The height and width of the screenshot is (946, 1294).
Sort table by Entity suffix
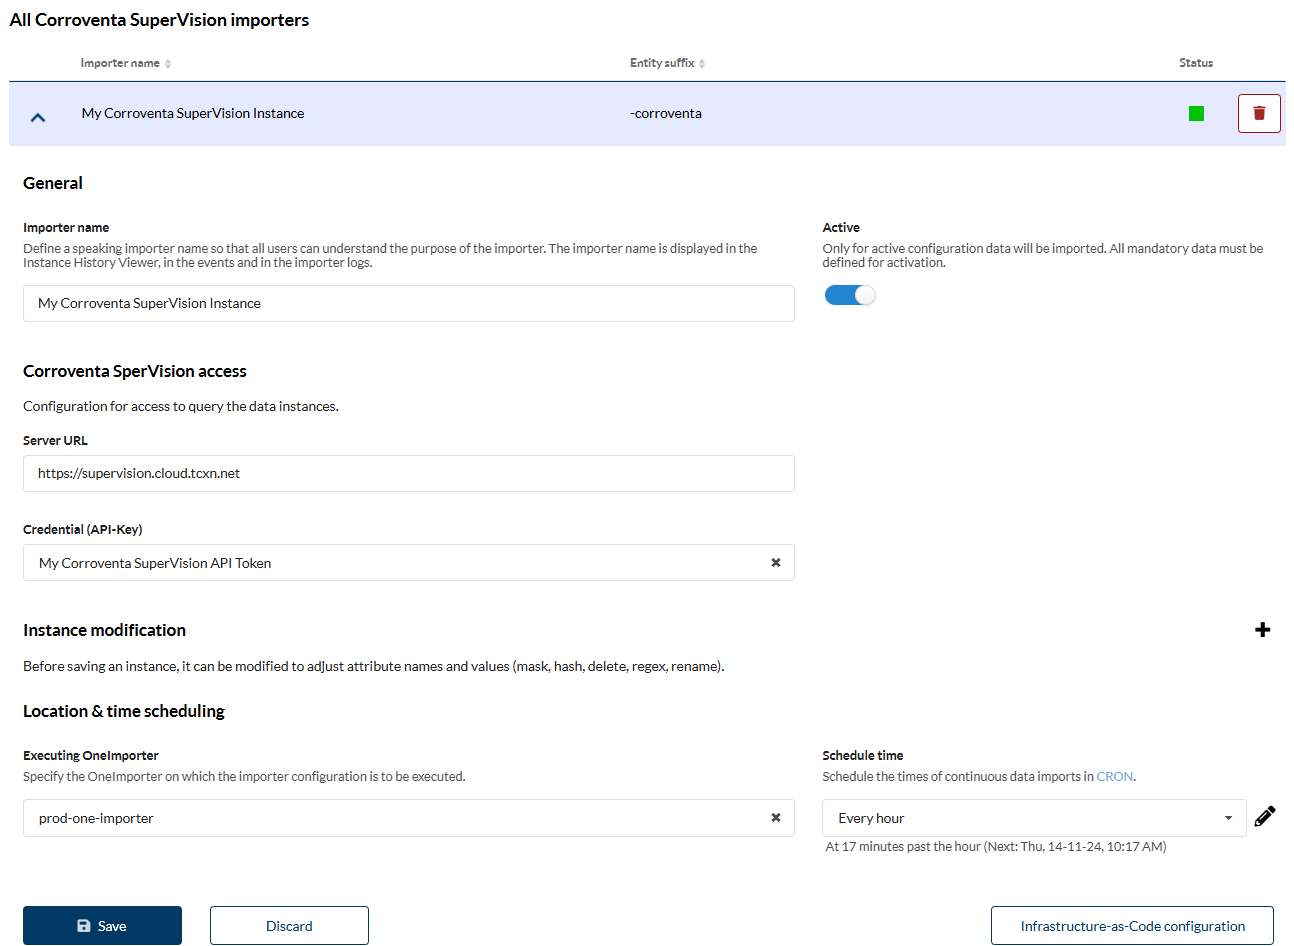[x=668, y=63]
